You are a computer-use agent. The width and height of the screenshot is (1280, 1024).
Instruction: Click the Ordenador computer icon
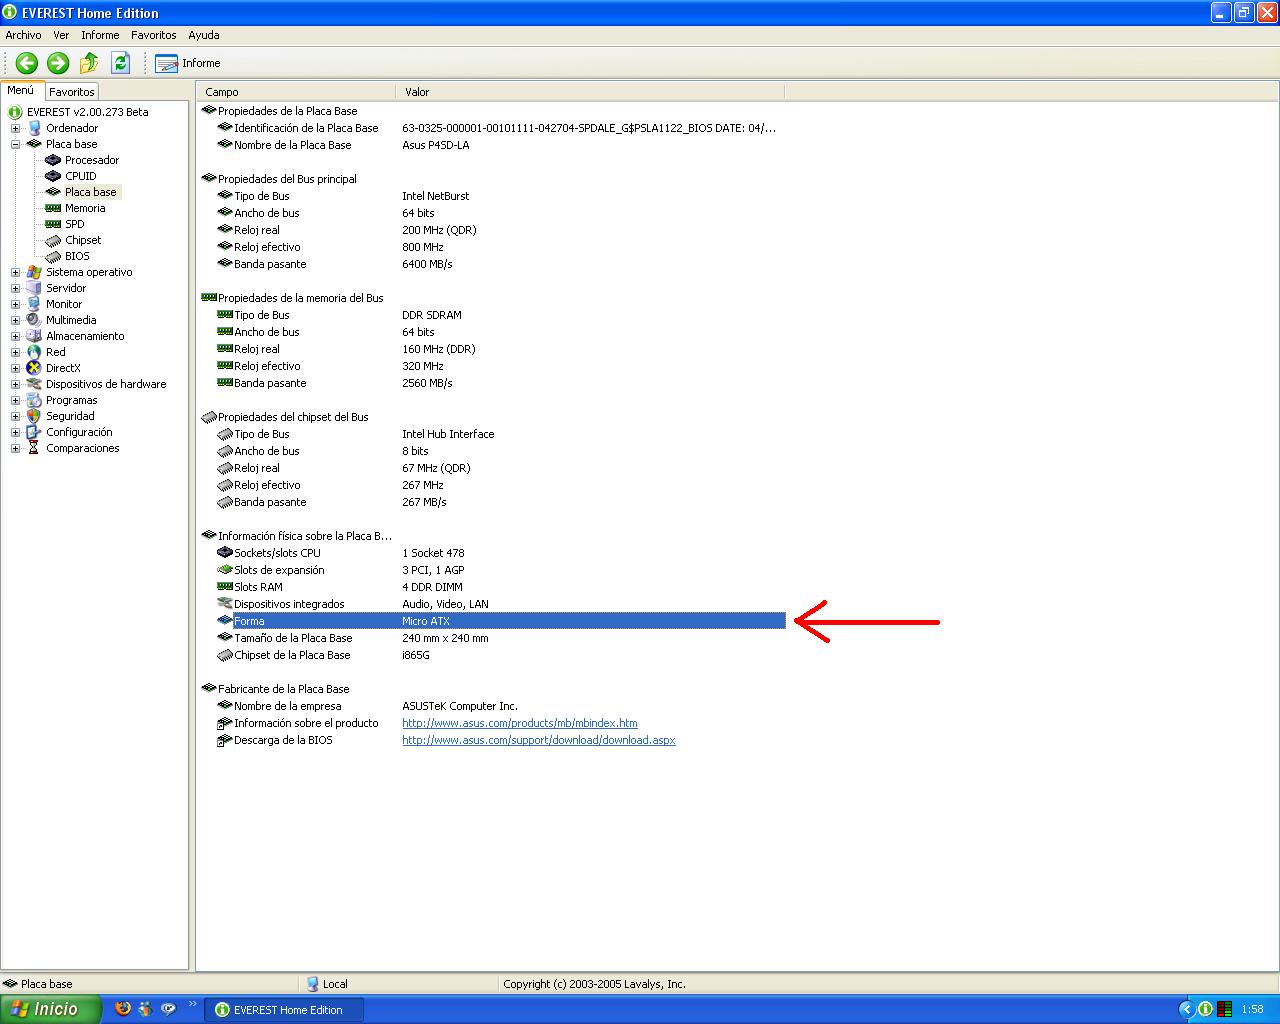(34, 128)
